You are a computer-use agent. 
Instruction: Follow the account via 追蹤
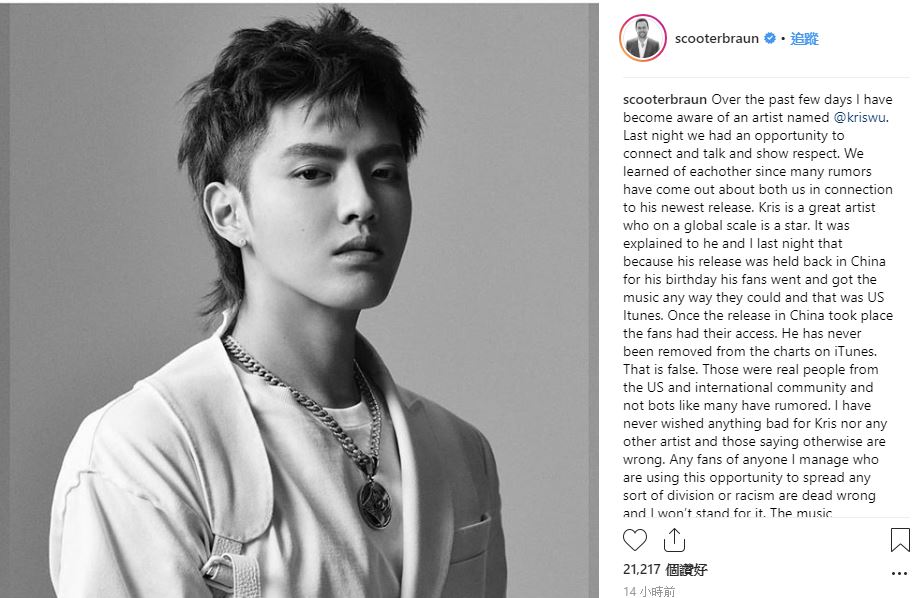[804, 39]
